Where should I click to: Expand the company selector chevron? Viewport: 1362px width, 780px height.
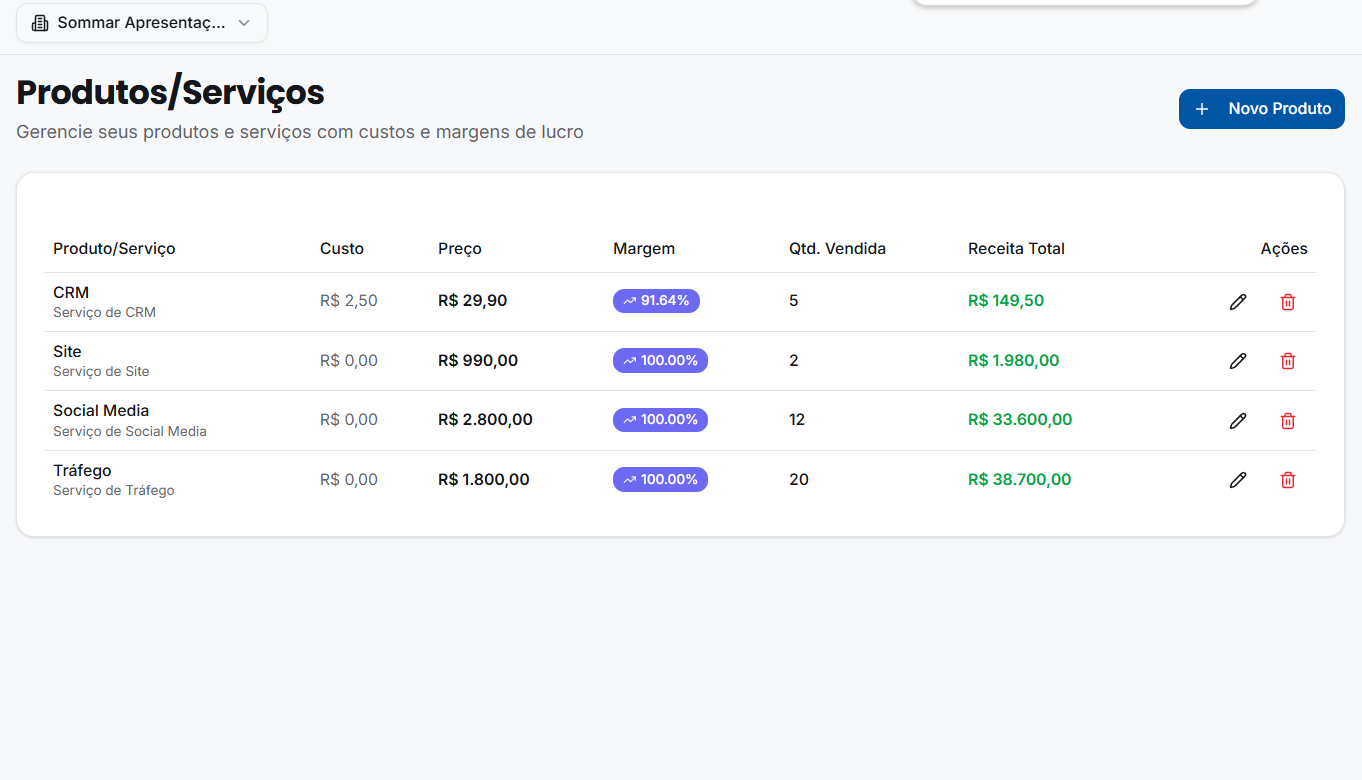(x=245, y=22)
